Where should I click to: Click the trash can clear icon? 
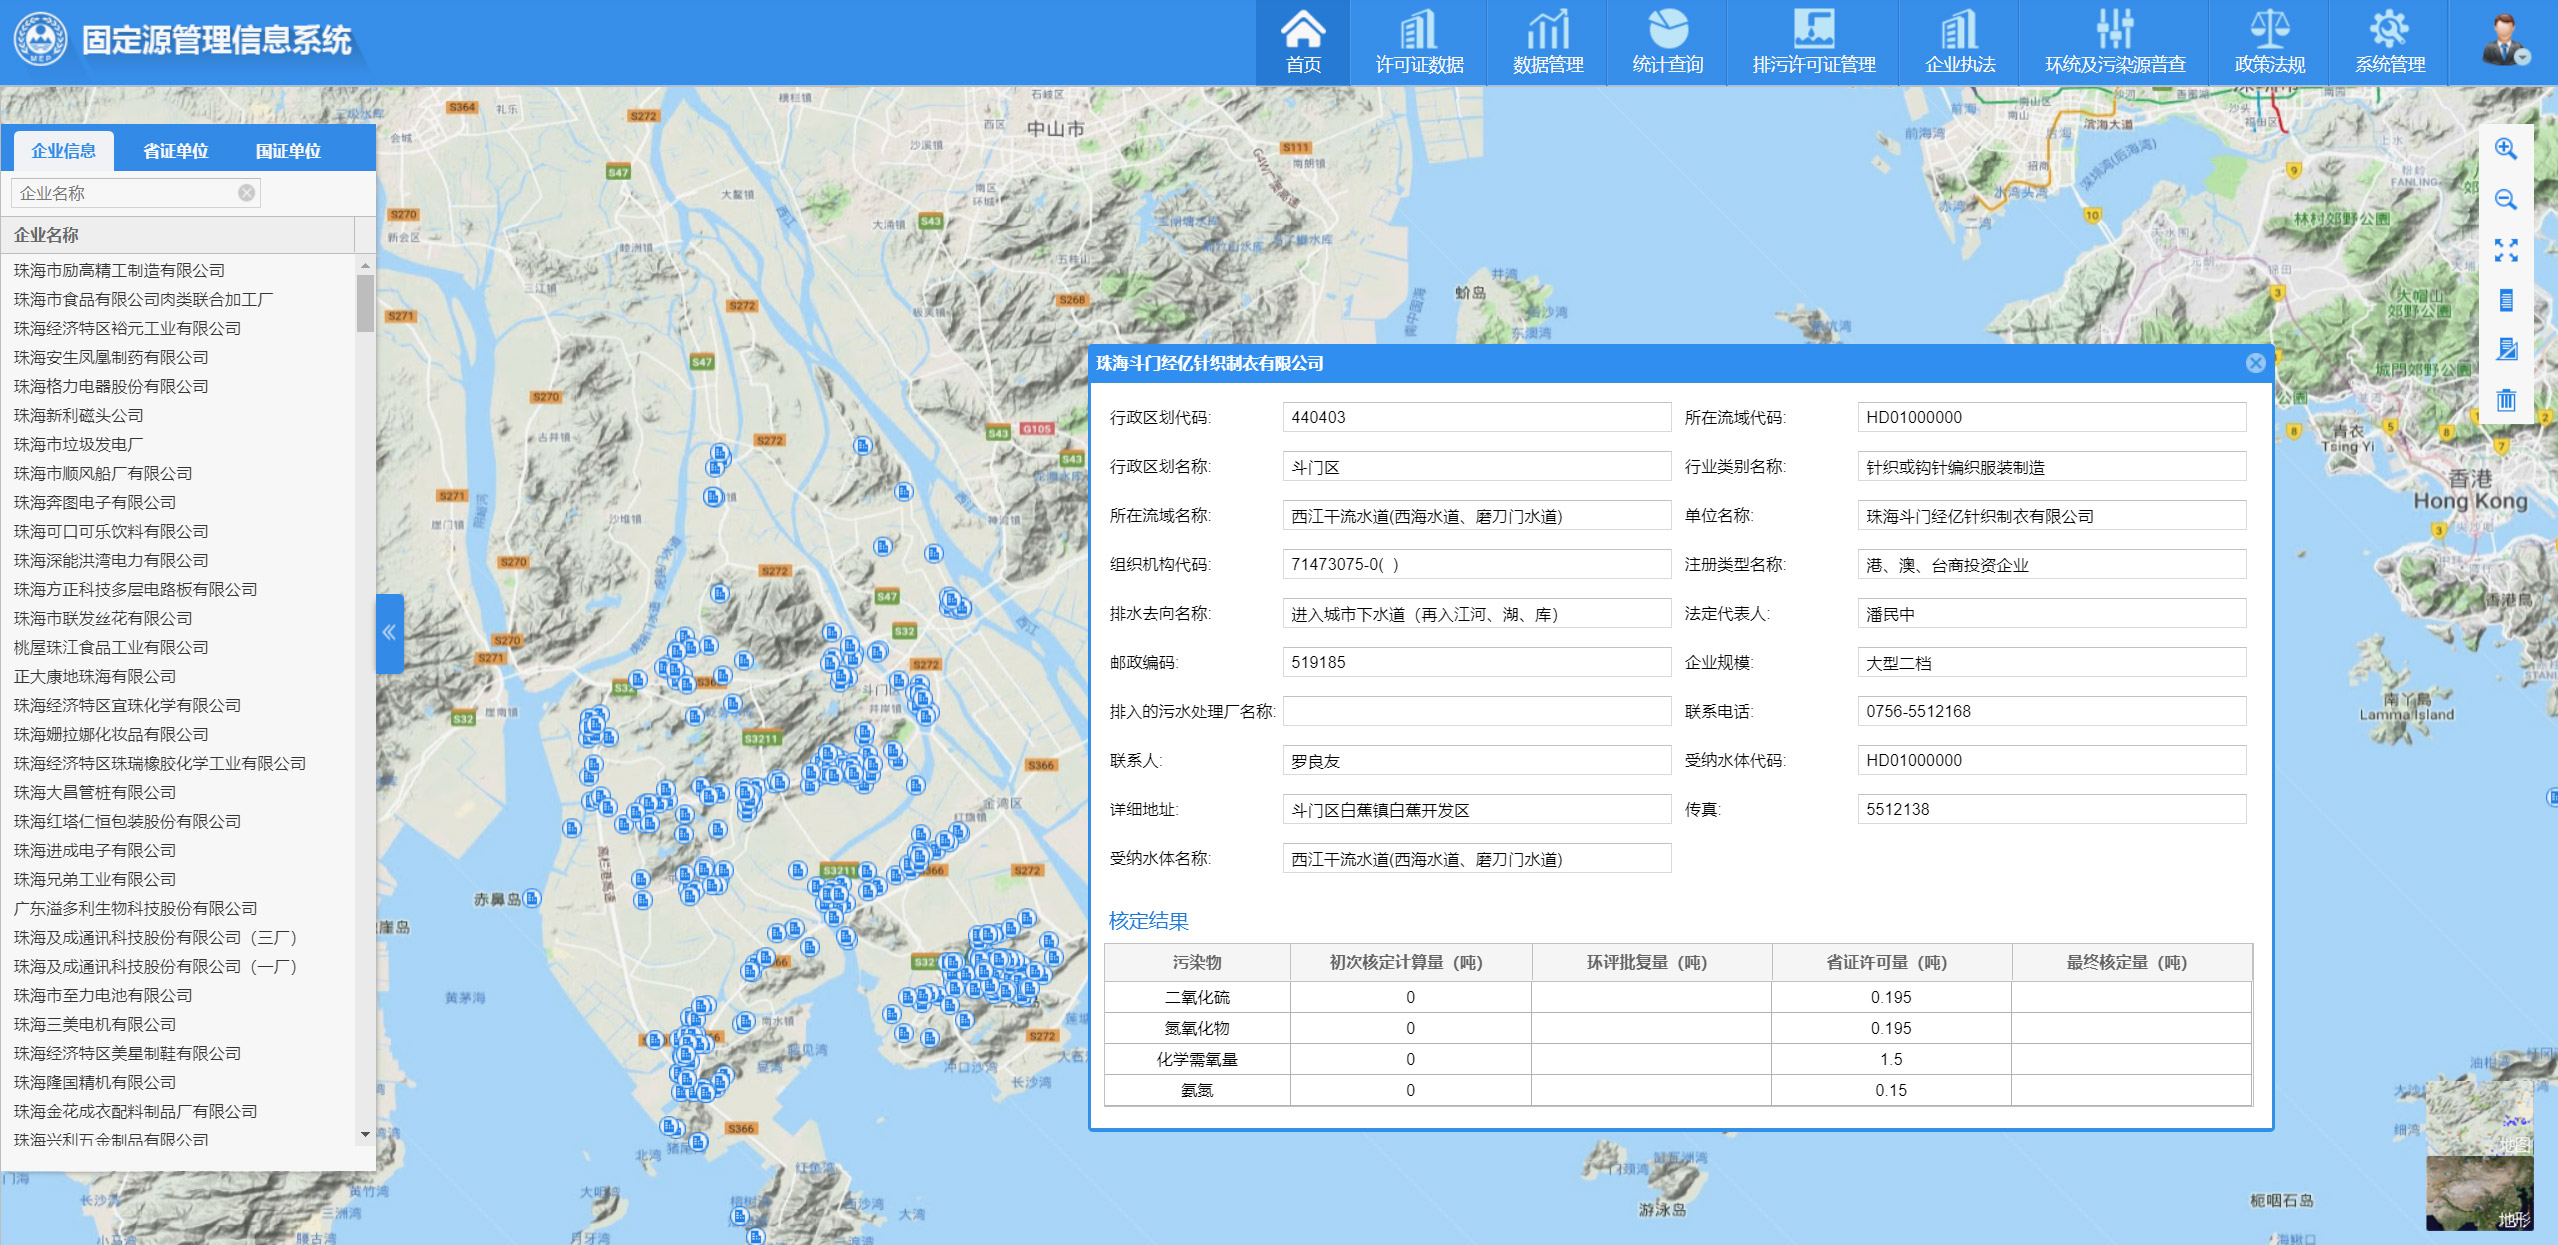click(2505, 400)
